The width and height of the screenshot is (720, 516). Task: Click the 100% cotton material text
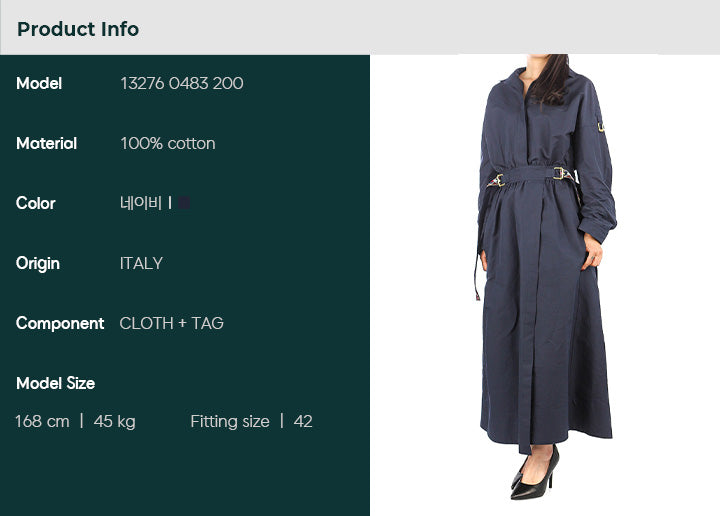[x=168, y=143]
